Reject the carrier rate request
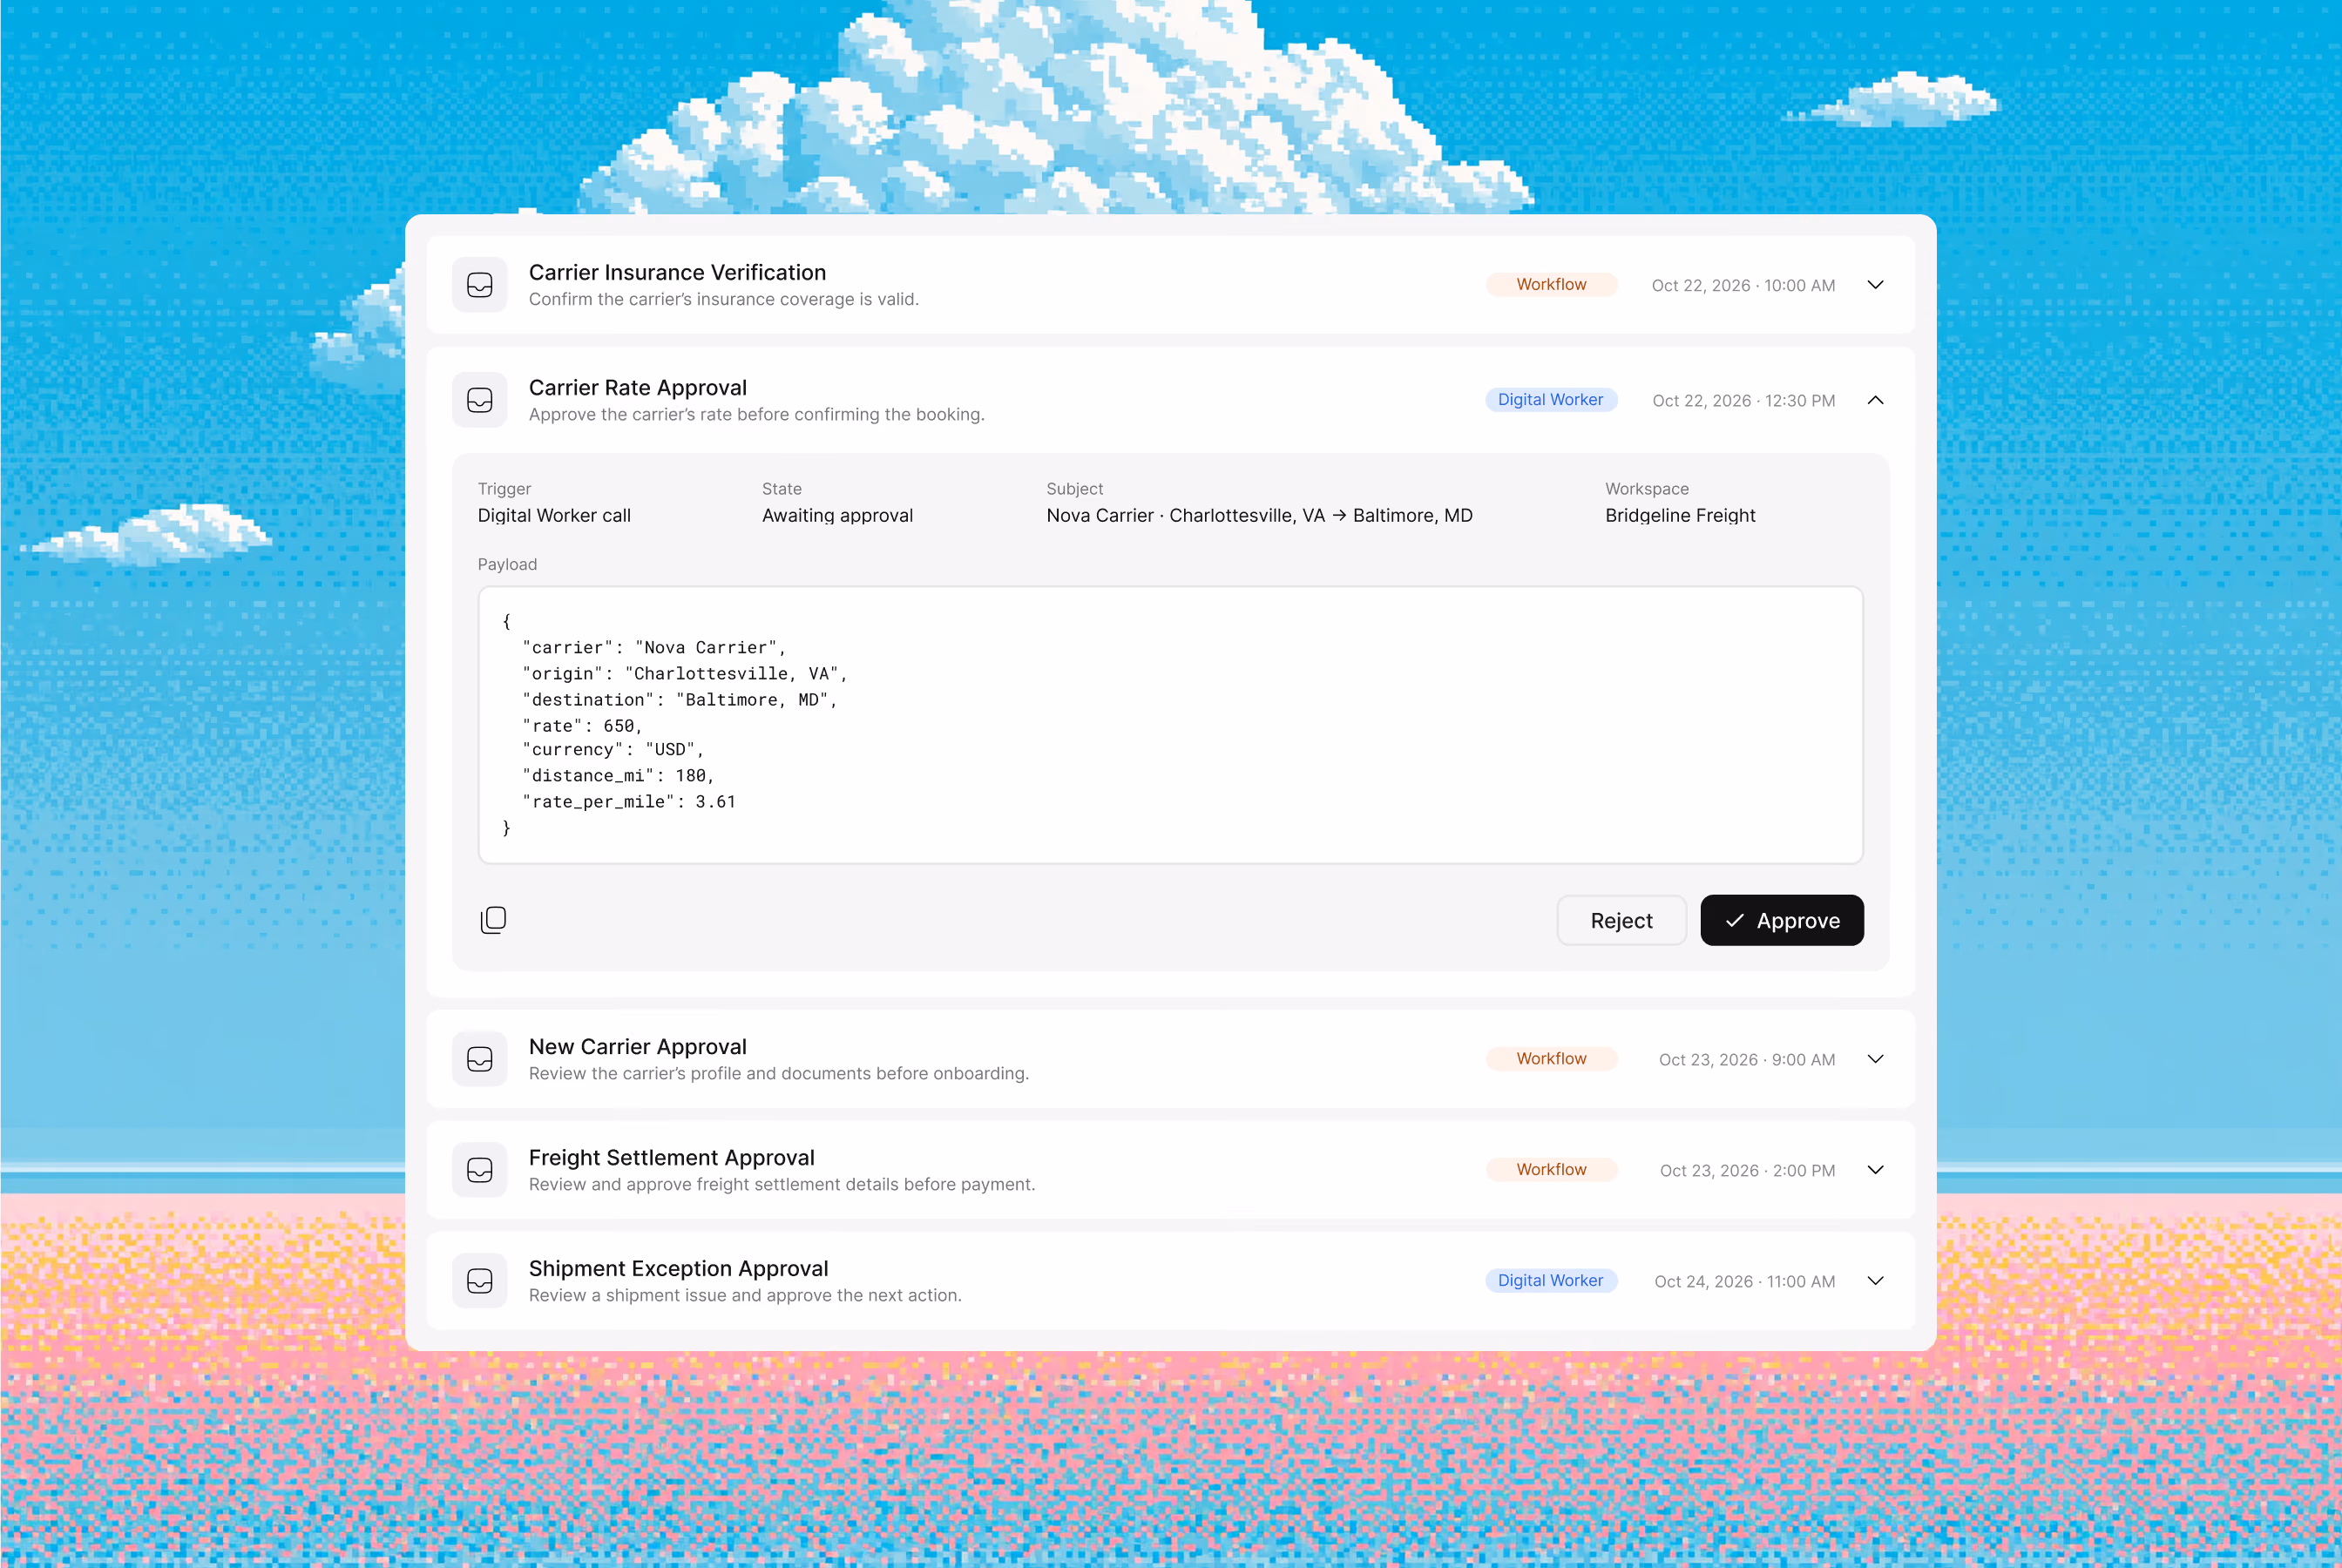The width and height of the screenshot is (2342, 1568). (1621, 920)
